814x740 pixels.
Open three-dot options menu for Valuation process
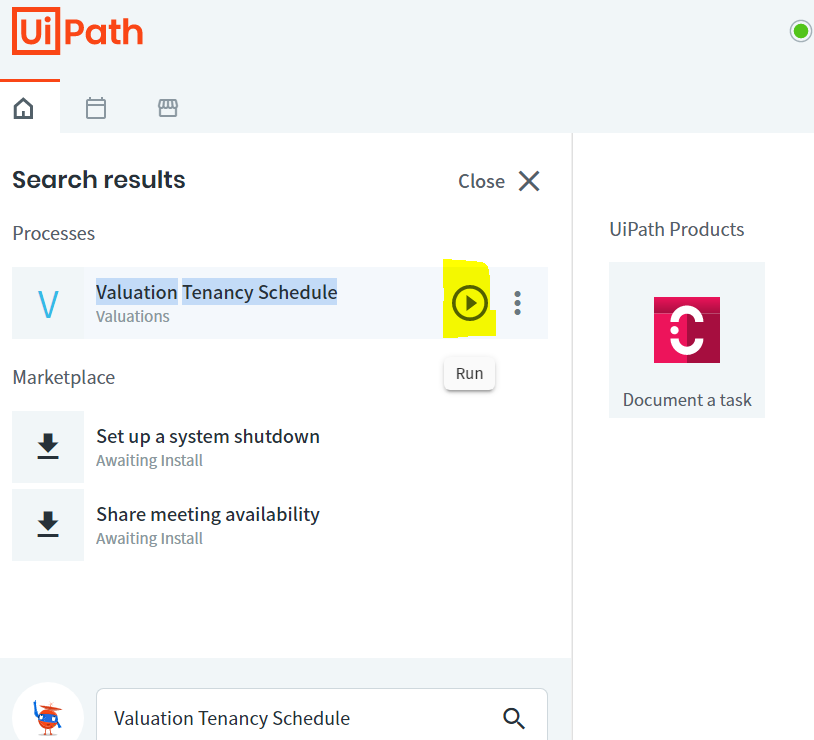(517, 303)
